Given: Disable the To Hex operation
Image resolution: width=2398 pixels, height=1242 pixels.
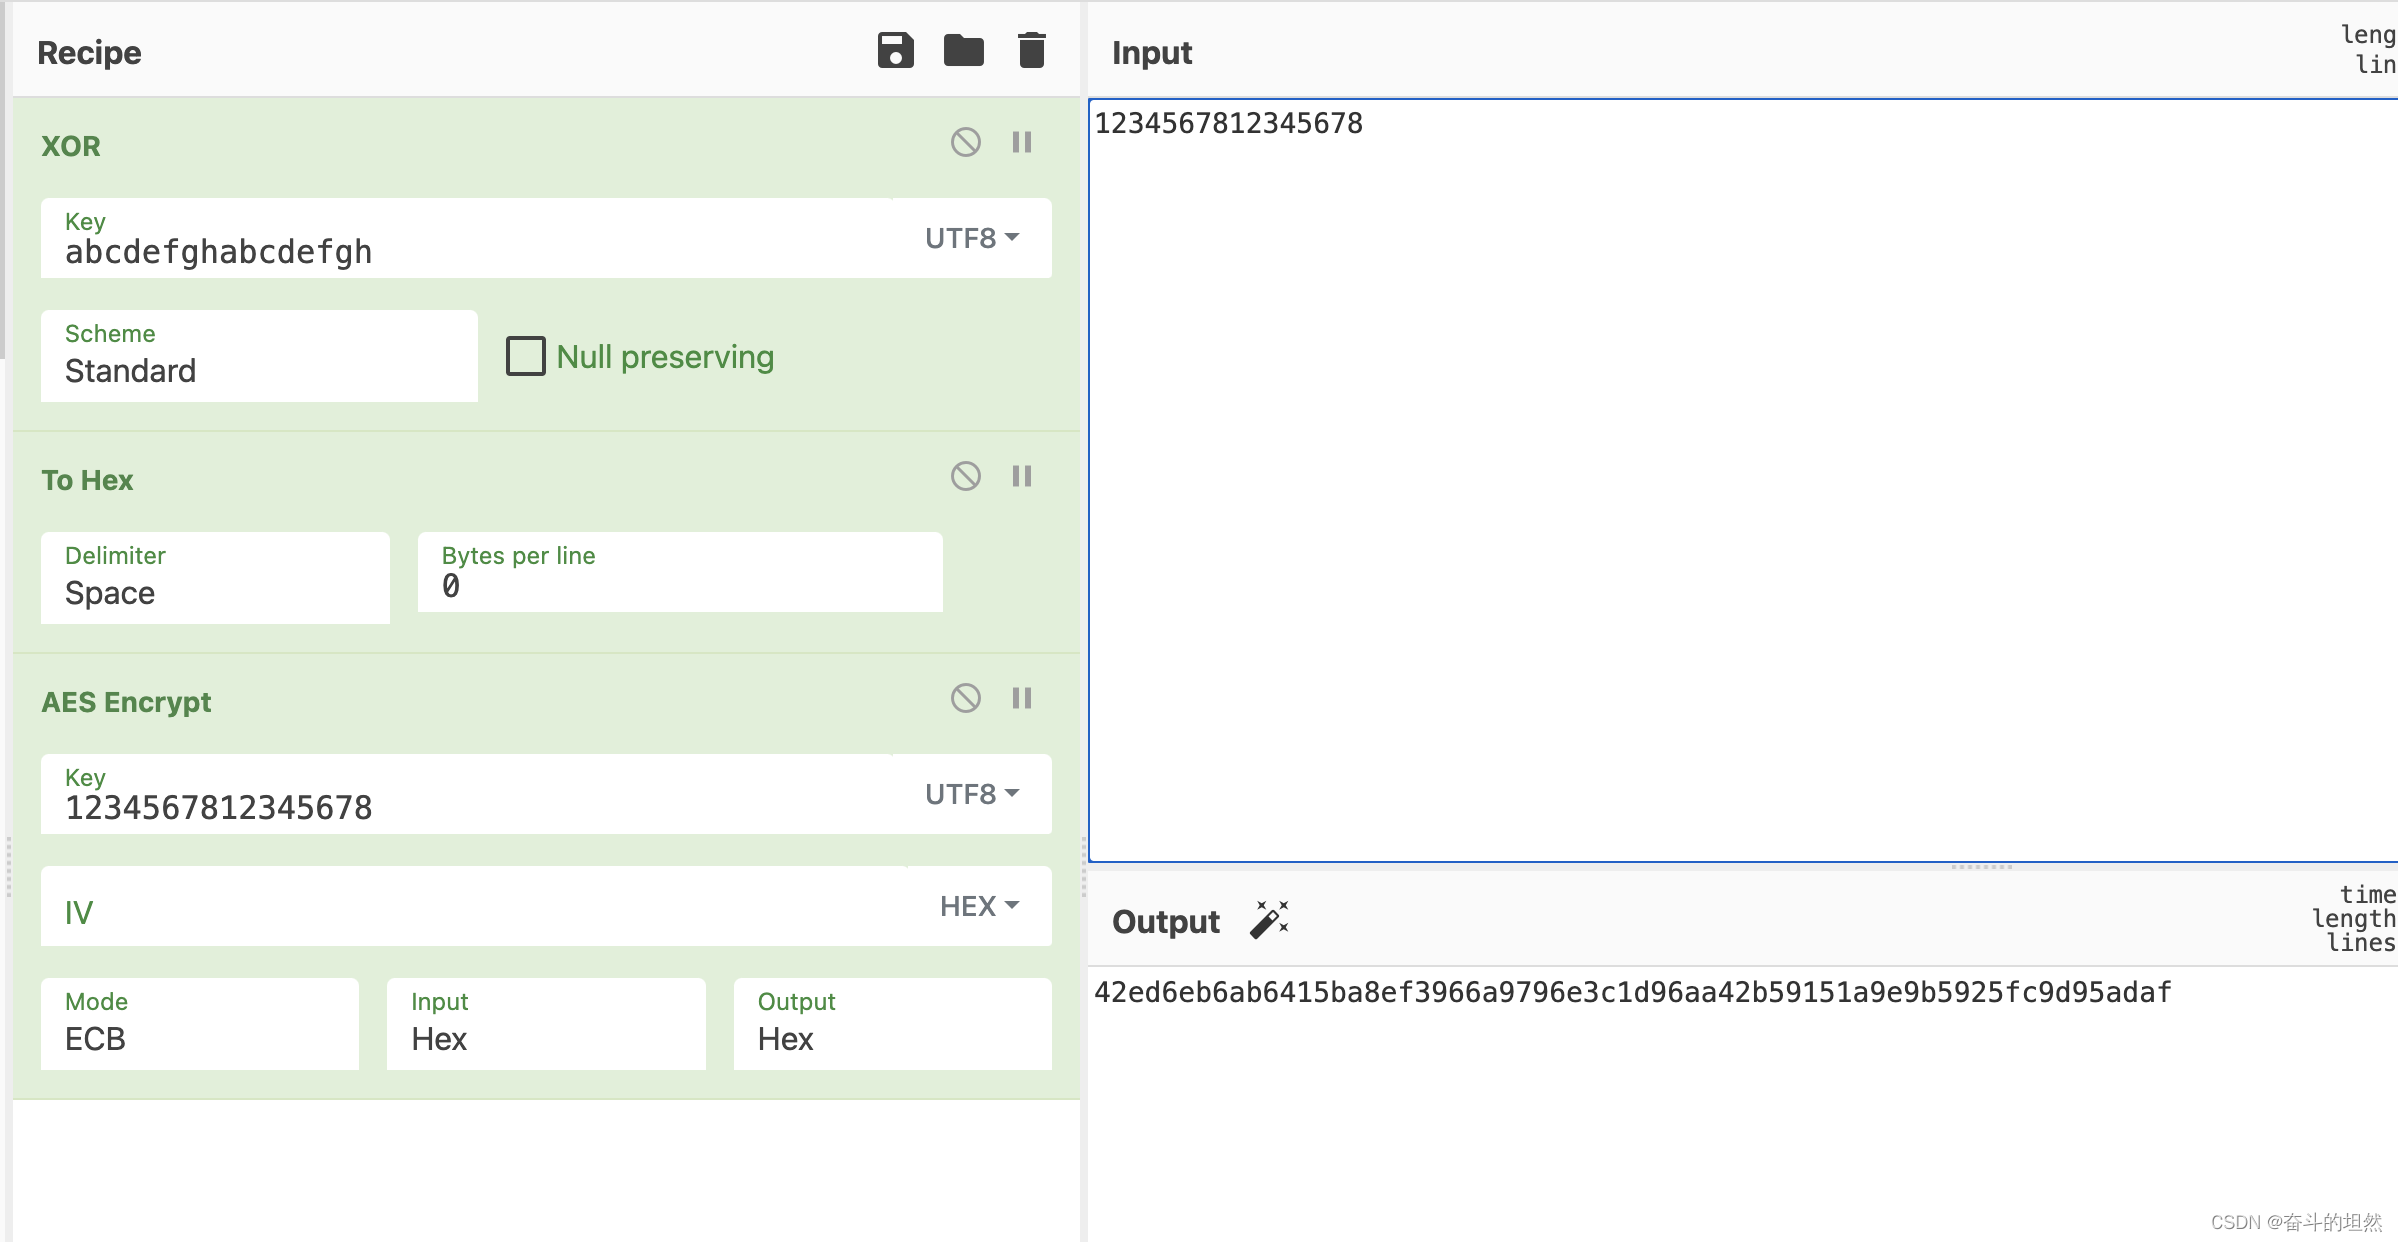Looking at the screenshot, I should [965, 476].
